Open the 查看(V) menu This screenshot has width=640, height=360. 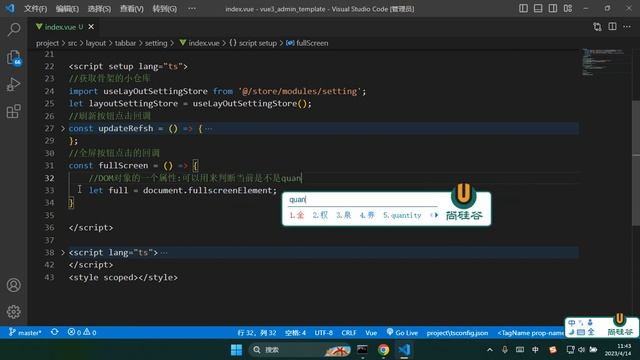click(131, 9)
